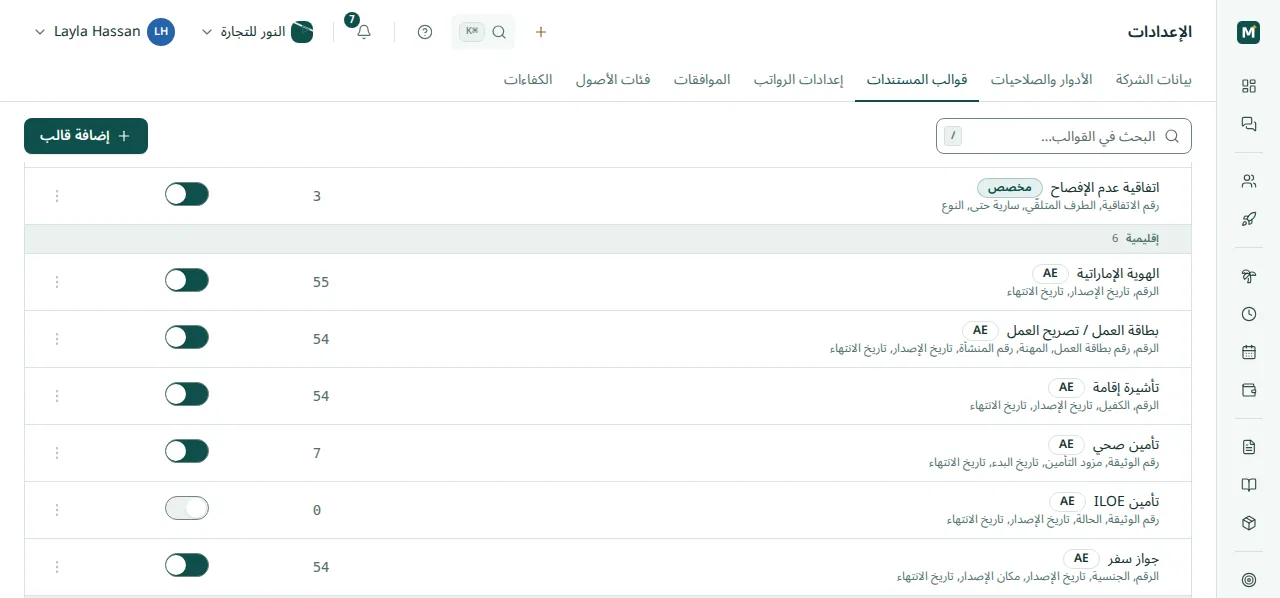Open global search magnifier button
Viewport: 1280px width, 598px height.
(x=484, y=32)
